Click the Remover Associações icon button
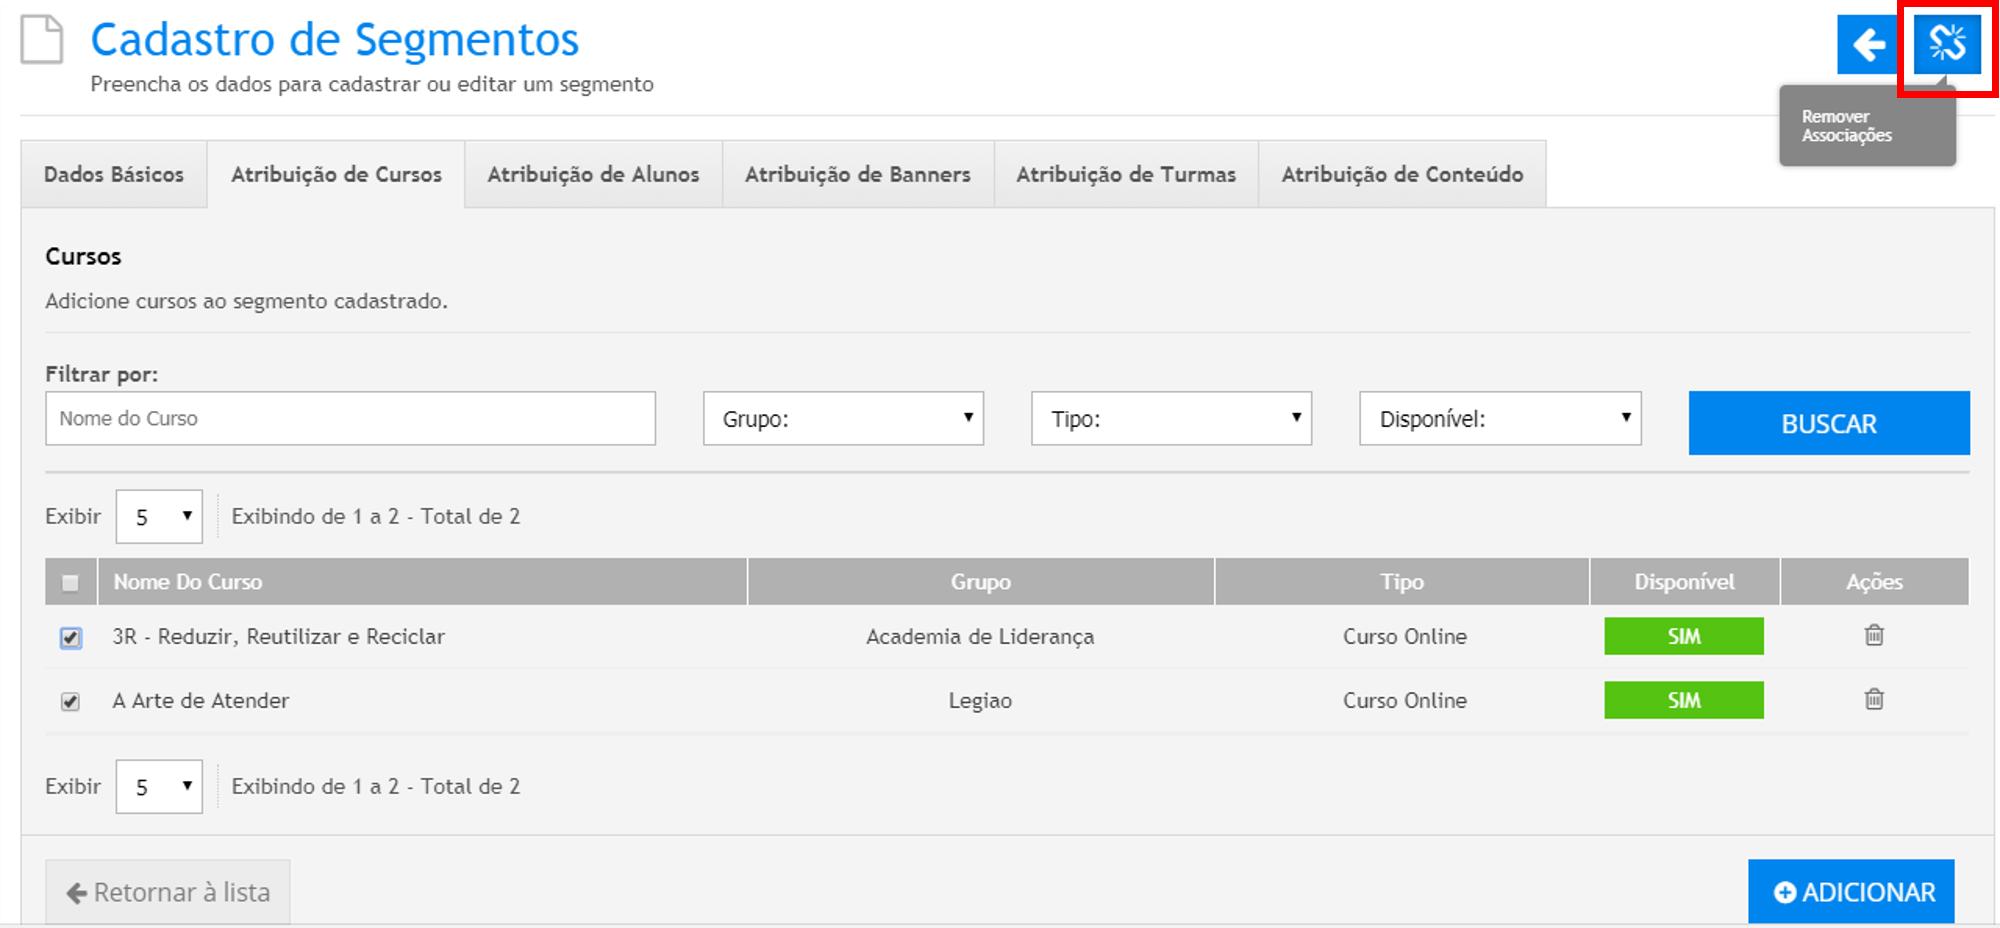Screen dimensions: 2000x928 (1946, 45)
